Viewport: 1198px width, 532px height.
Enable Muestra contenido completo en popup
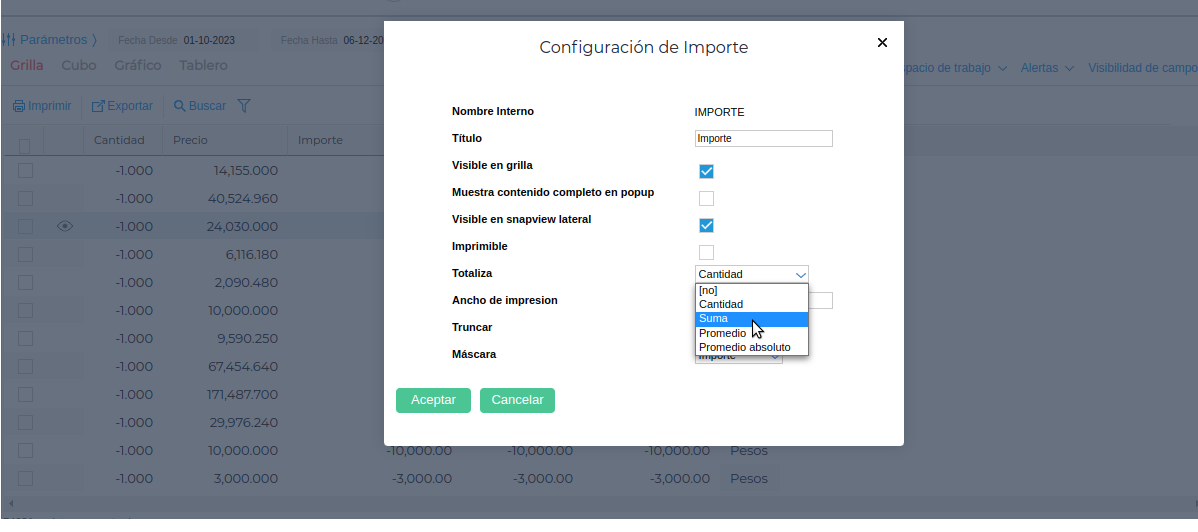click(x=706, y=199)
